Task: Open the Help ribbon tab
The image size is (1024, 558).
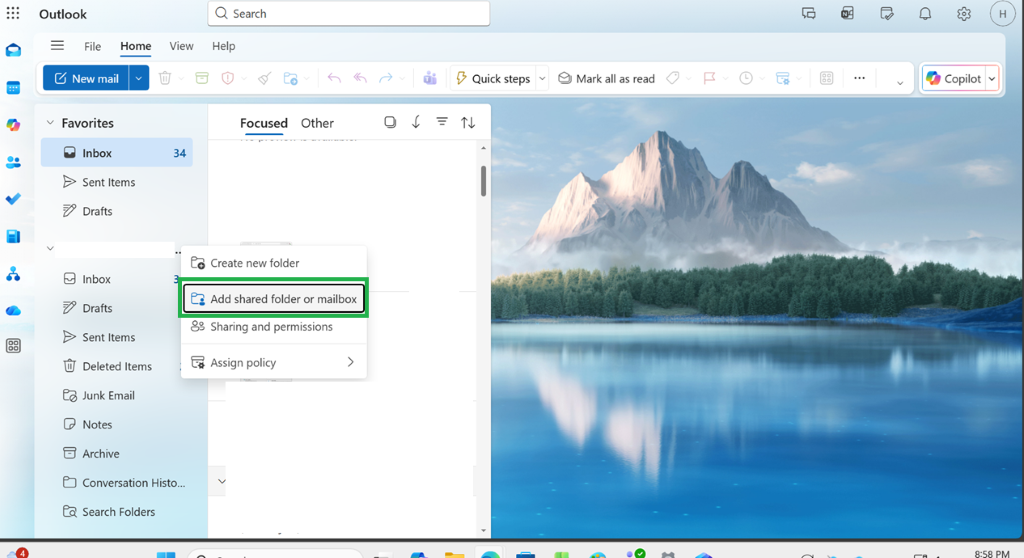Action: 223,46
